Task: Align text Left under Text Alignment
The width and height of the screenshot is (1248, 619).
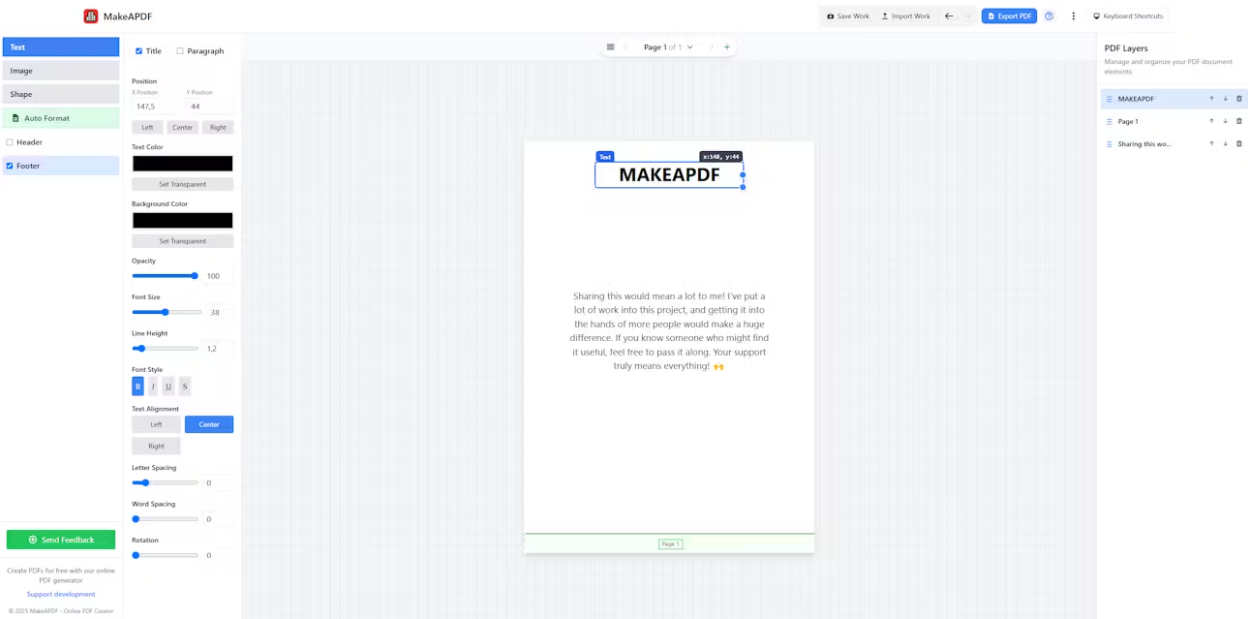Action: pyautogui.click(x=156, y=424)
